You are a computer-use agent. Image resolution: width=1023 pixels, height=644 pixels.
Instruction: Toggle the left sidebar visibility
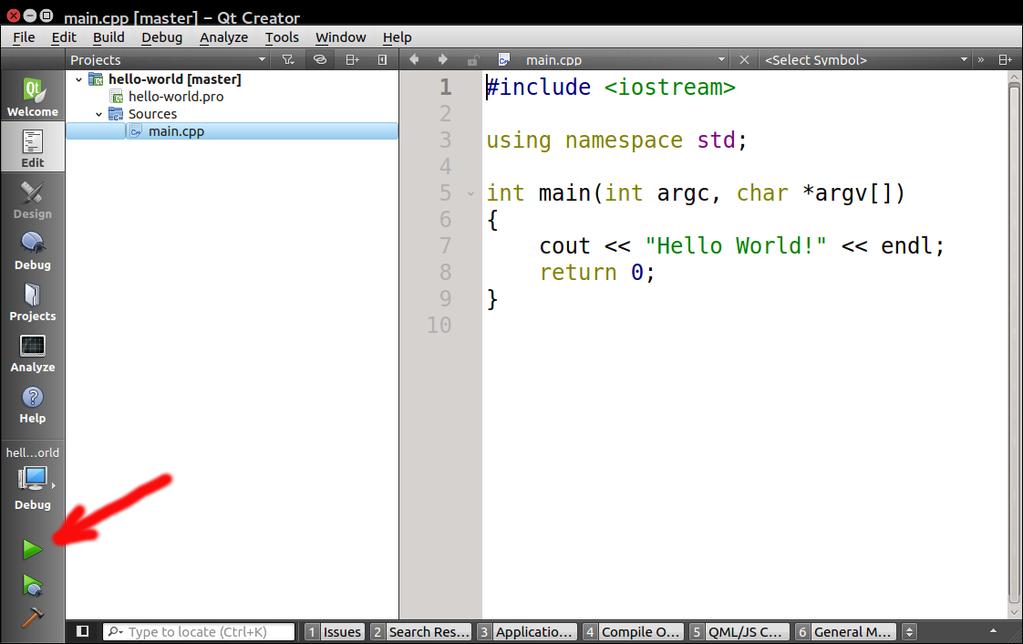[82, 631]
